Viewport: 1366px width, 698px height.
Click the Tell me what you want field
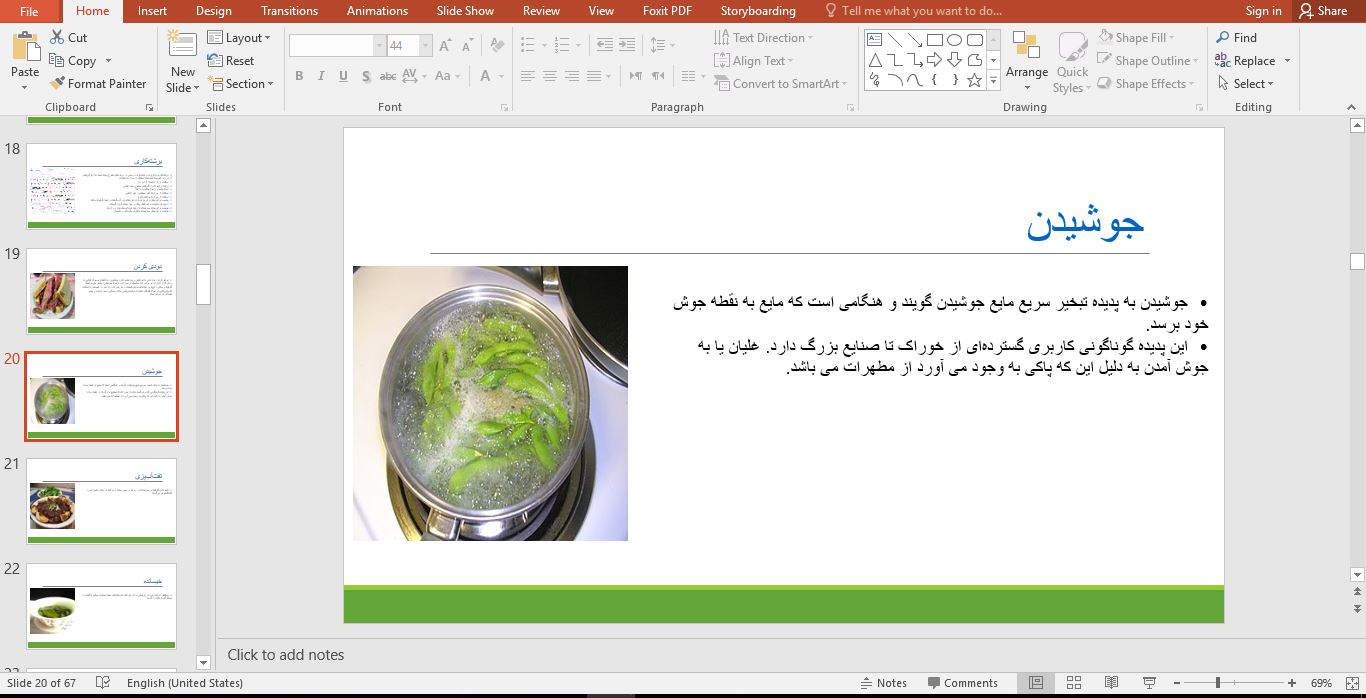tap(912, 11)
